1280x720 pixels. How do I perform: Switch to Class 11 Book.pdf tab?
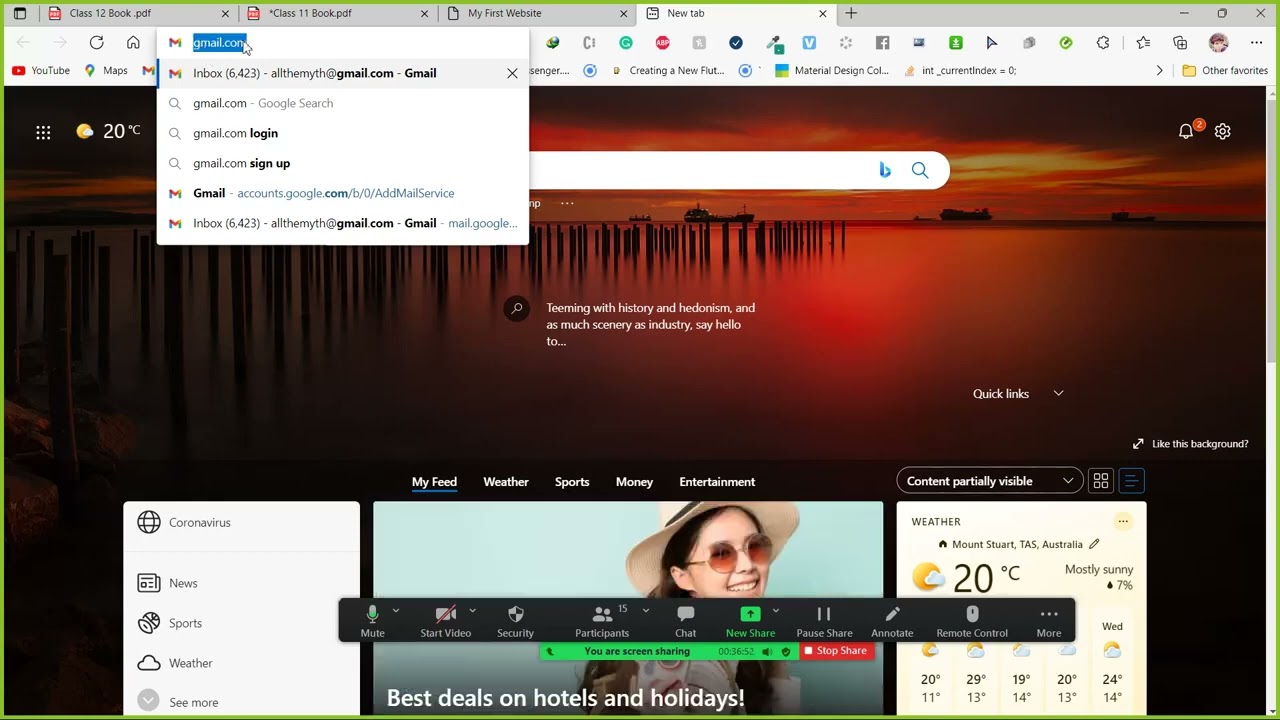point(338,14)
